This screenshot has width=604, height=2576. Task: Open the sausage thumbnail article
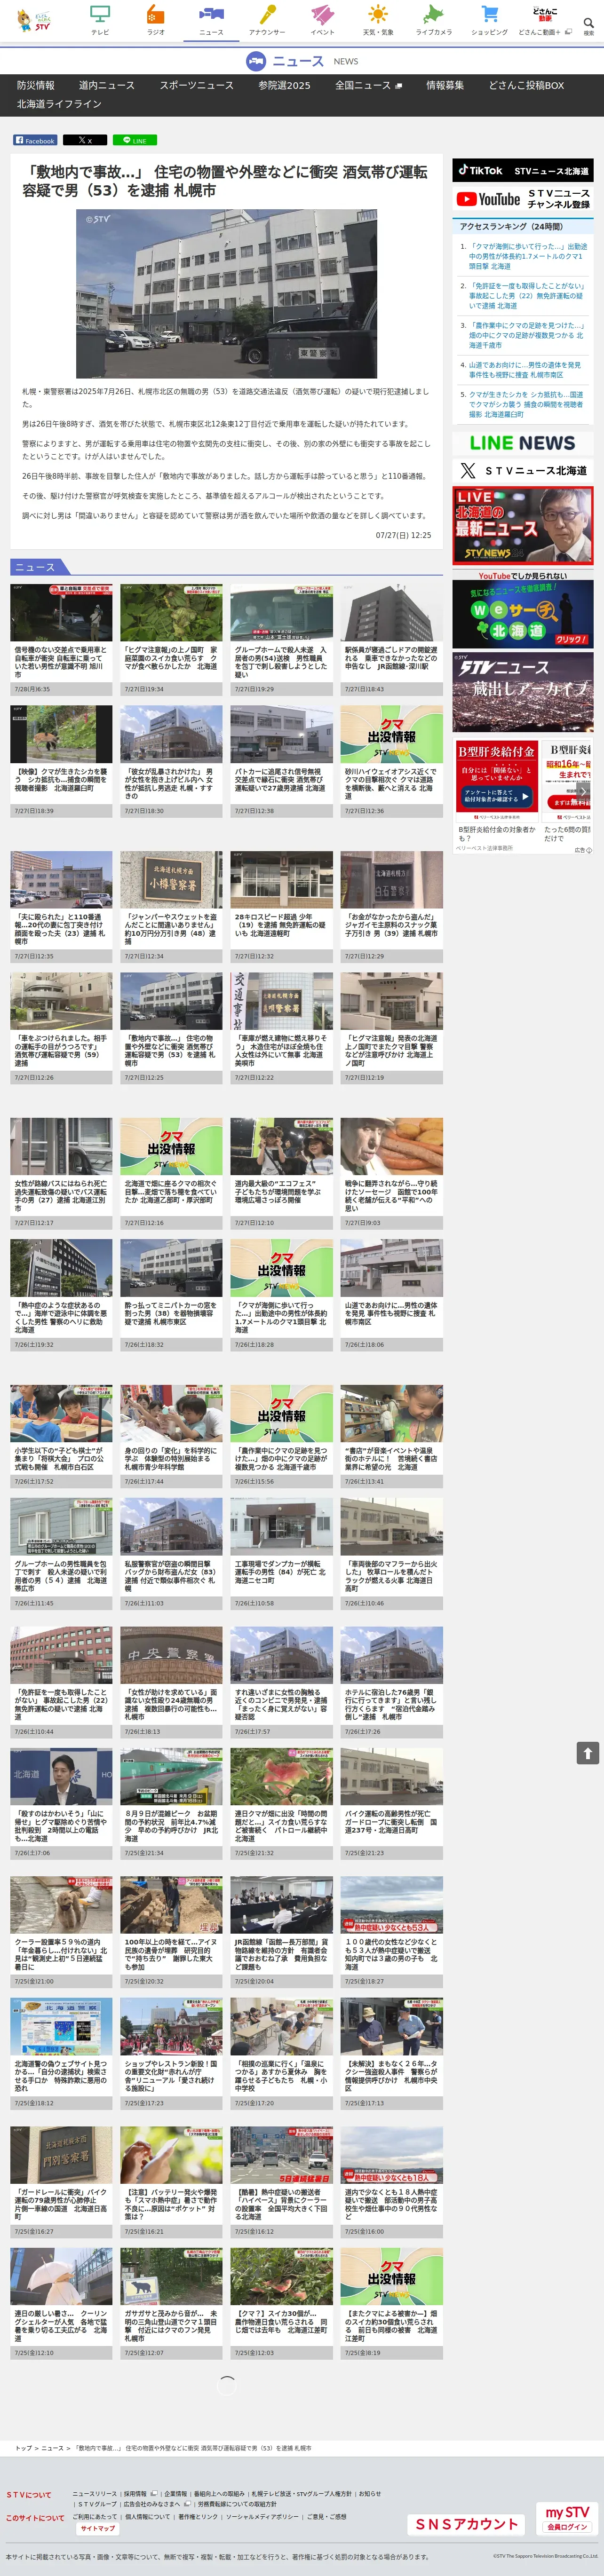click(x=391, y=1147)
